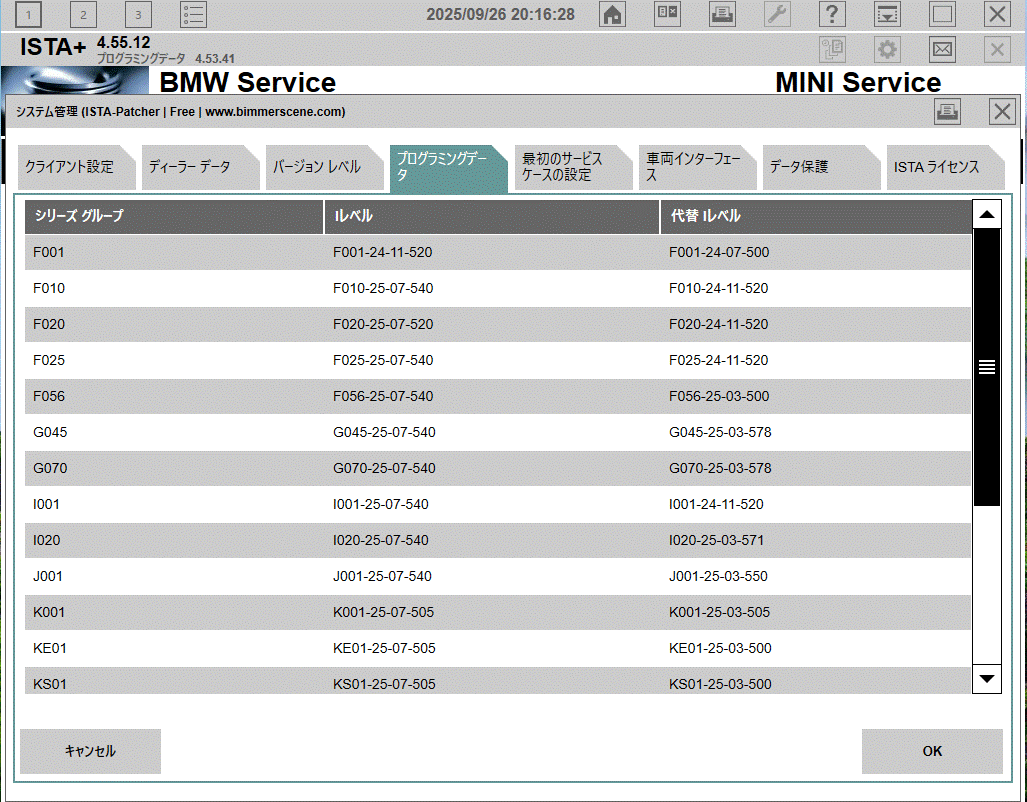Open the settings gear icon
Viewport: 1027px width, 802px height.
point(887,49)
